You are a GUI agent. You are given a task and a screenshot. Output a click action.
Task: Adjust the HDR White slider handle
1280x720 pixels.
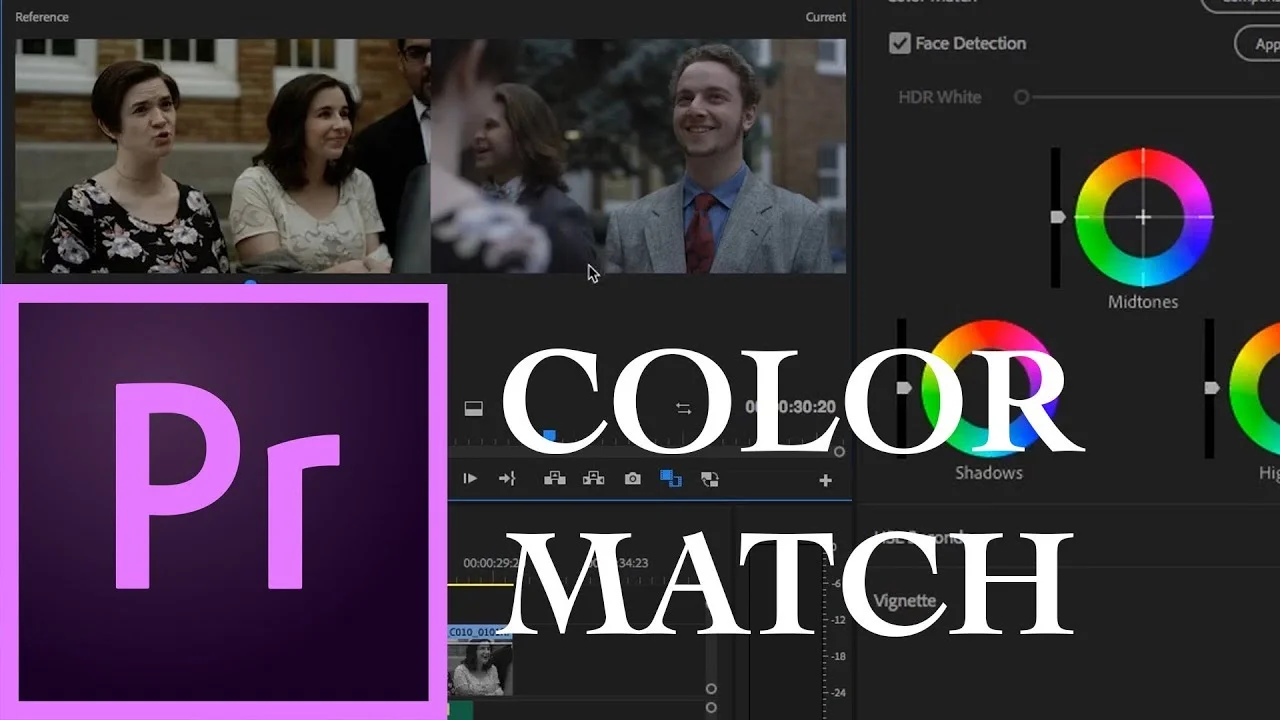(x=1021, y=97)
